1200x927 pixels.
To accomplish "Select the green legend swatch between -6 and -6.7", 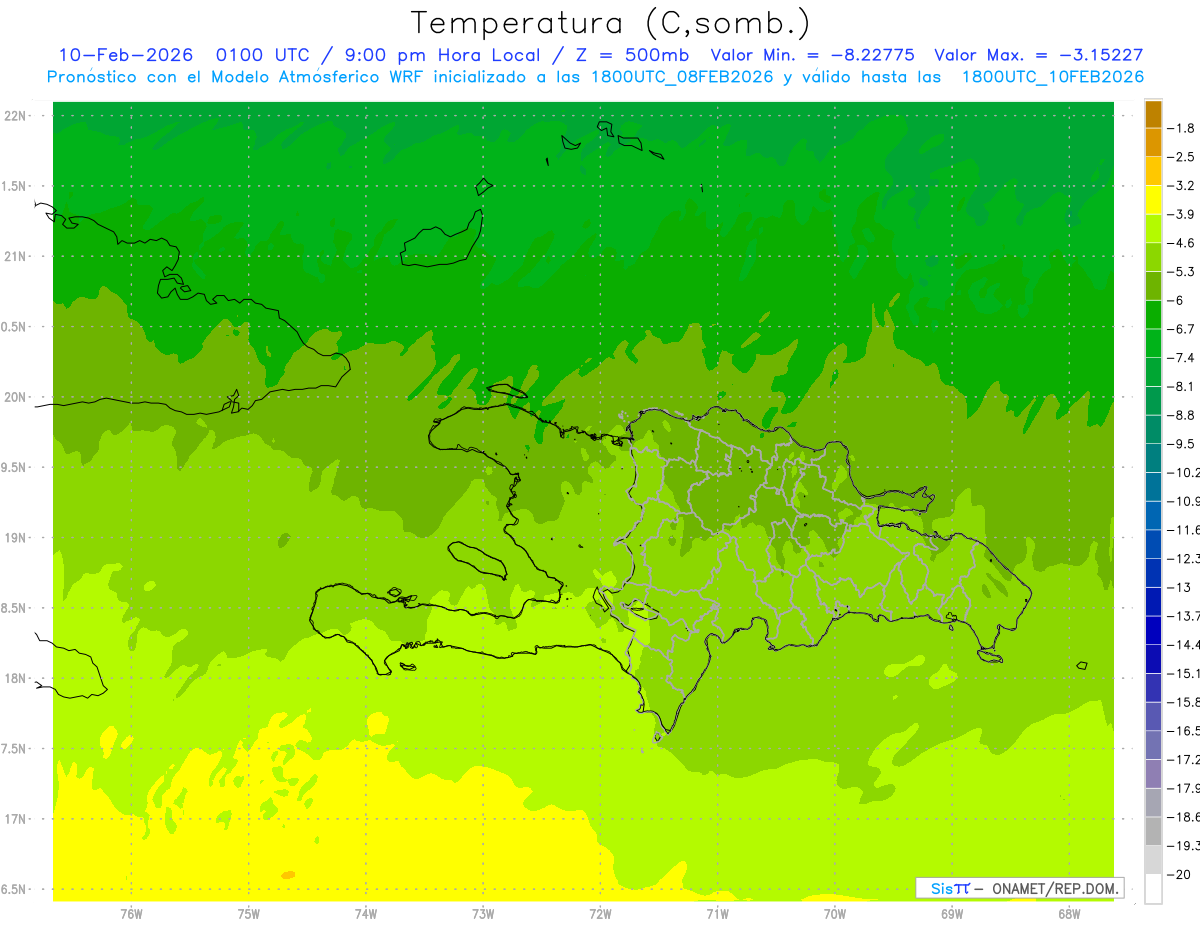I will click(x=1153, y=315).
